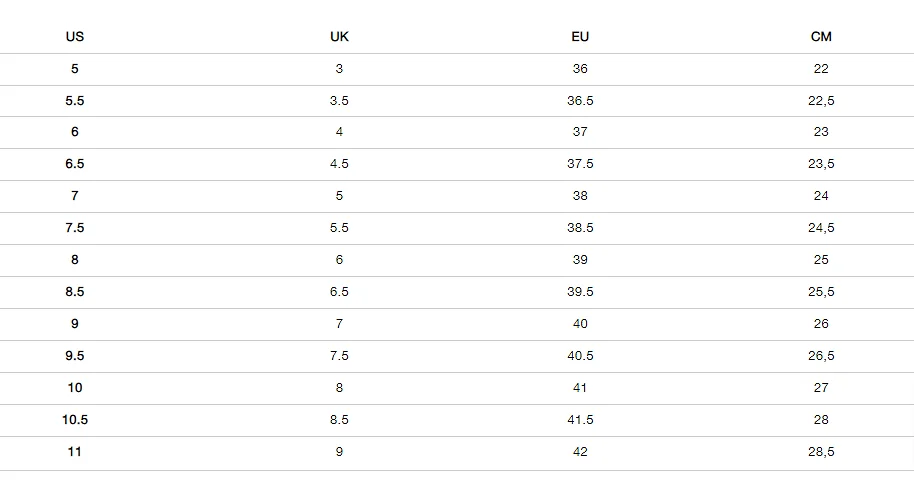
Task: Click the US column header
Action: click(75, 37)
